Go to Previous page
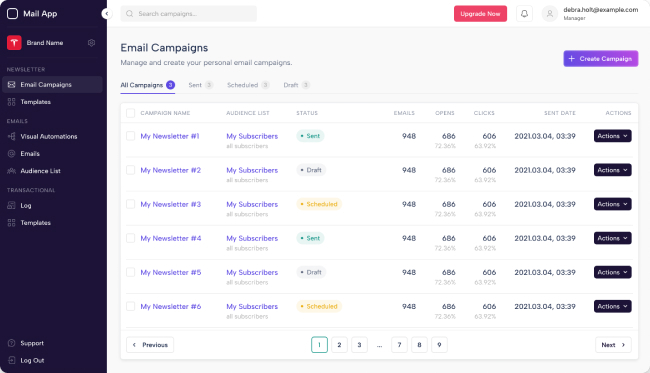This screenshot has height=373, width=650. click(x=150, y=345)
